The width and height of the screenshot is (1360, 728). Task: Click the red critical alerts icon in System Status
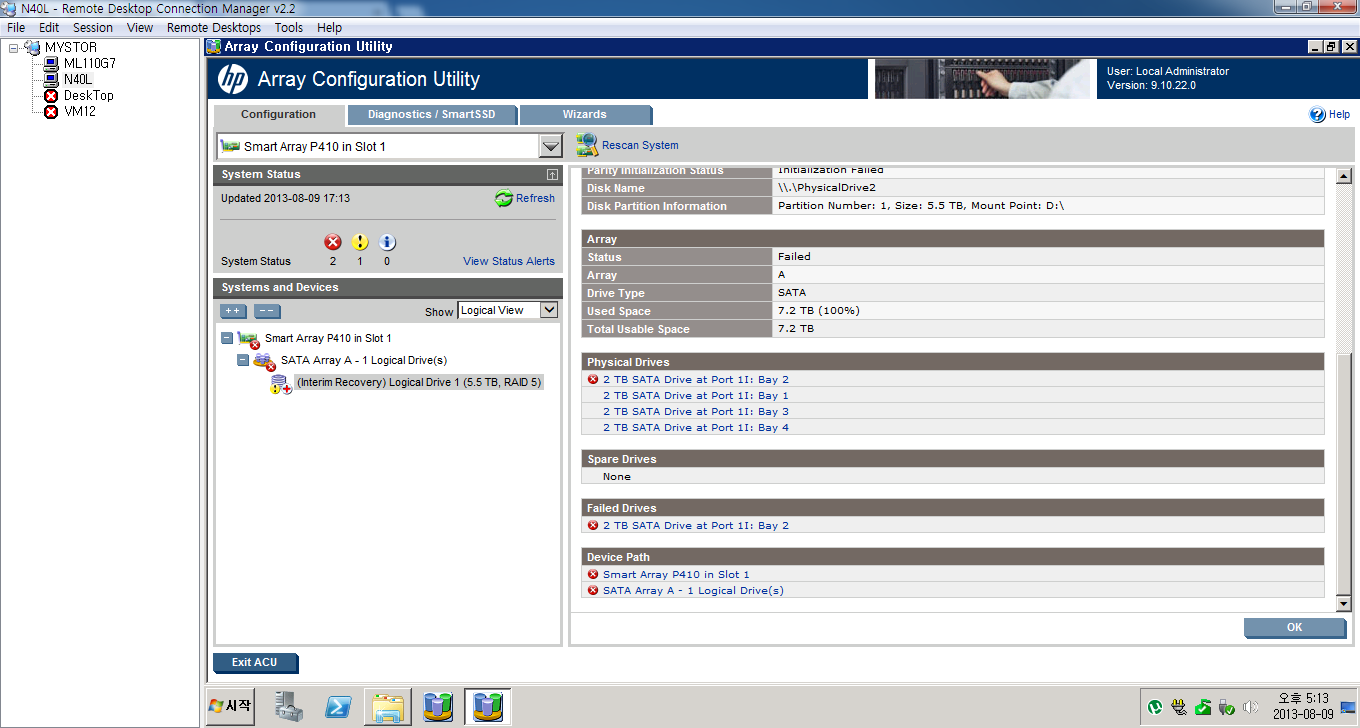(333, 242)
